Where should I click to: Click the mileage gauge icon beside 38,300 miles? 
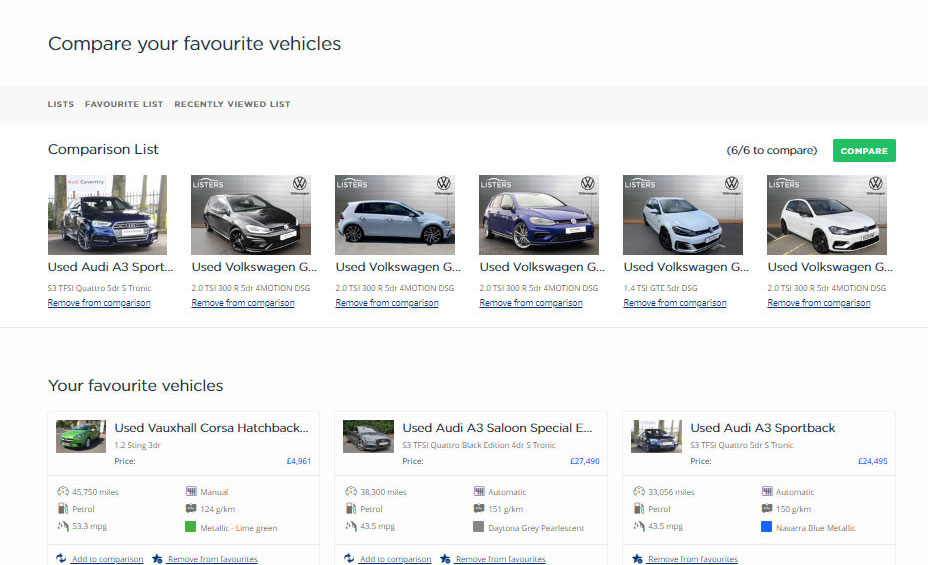(351, 491)
